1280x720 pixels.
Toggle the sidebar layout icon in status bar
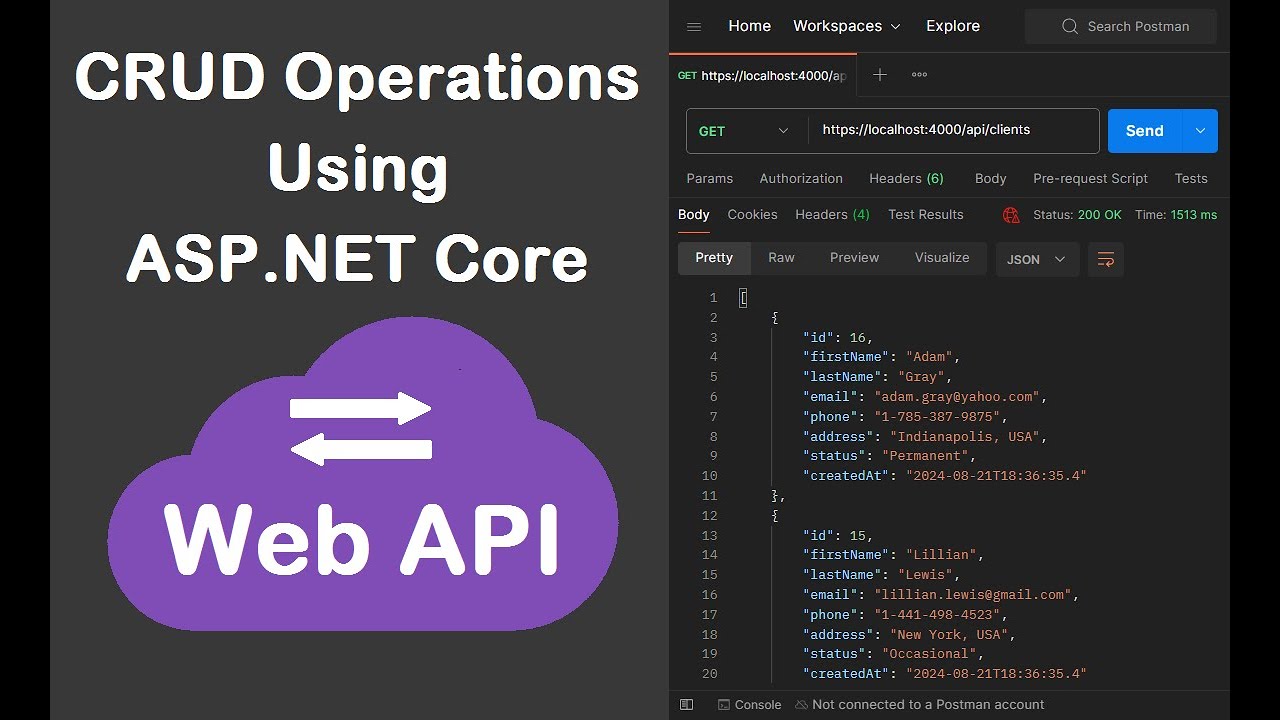pos(686,704)
